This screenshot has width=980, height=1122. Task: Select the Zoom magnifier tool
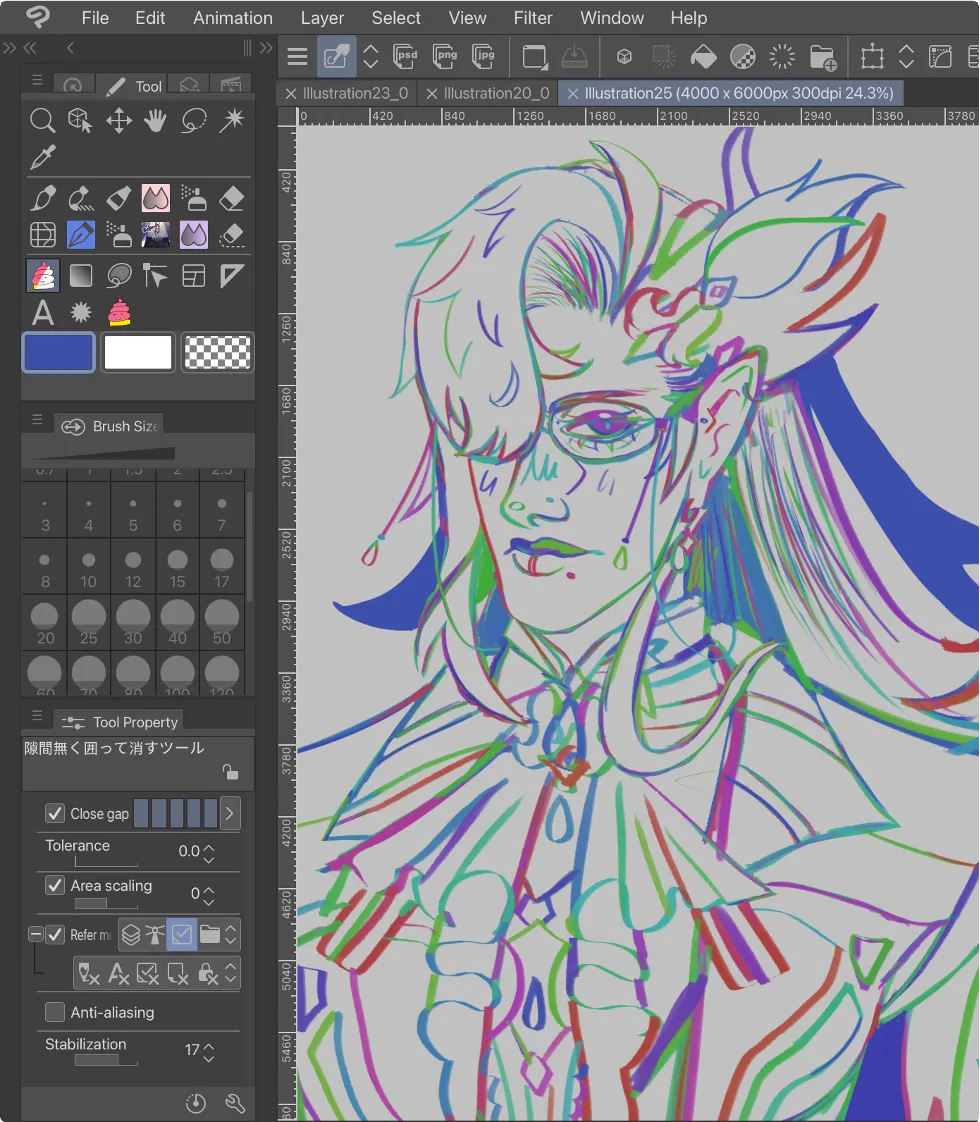pos(42,120)
